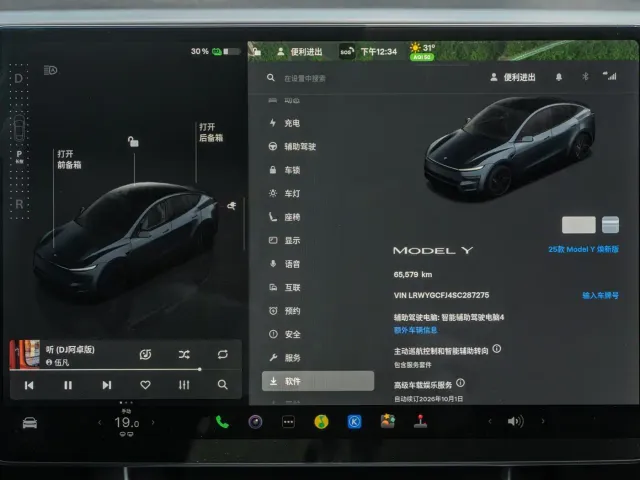Screen dimensions: 640x480
Task: Search music with magnifier icon
Action: [222, 384]
